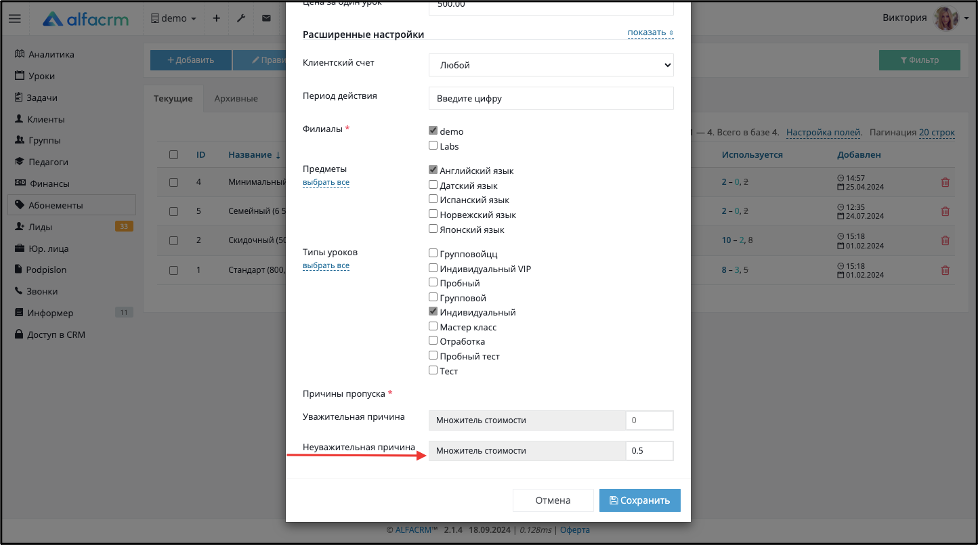Click the Сохранить button

(640, 500)
